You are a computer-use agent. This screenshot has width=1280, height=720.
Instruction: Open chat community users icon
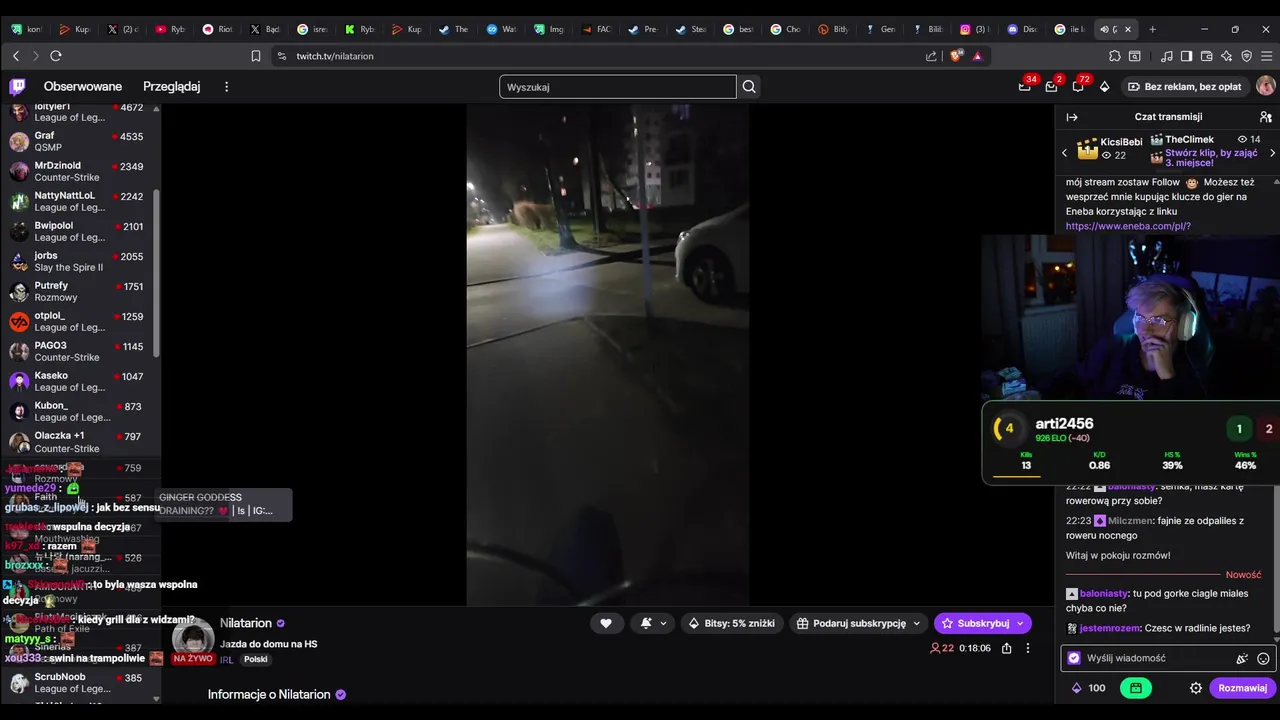pos(1266,117)
